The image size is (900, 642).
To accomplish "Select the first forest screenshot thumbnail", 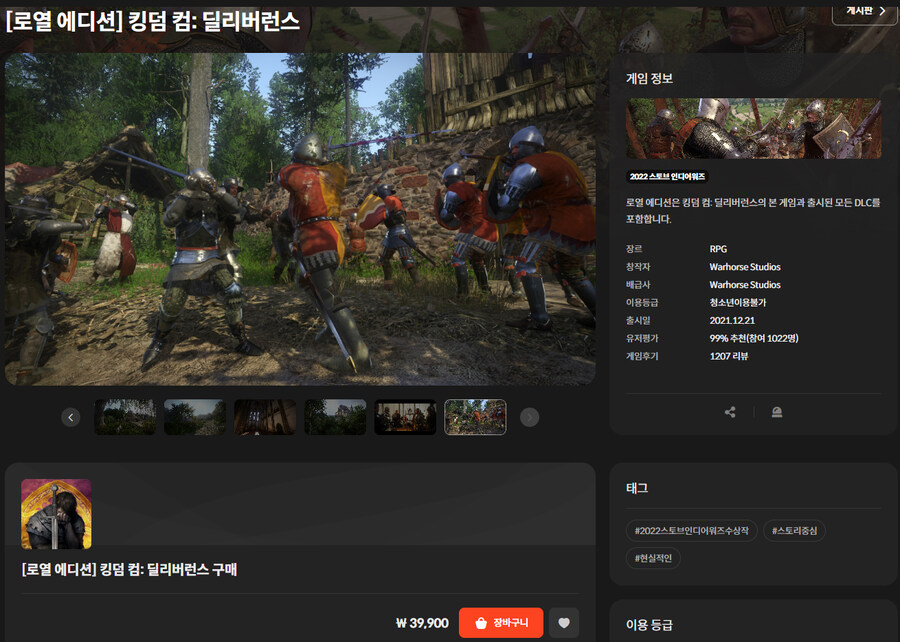I will pos(125,417).
